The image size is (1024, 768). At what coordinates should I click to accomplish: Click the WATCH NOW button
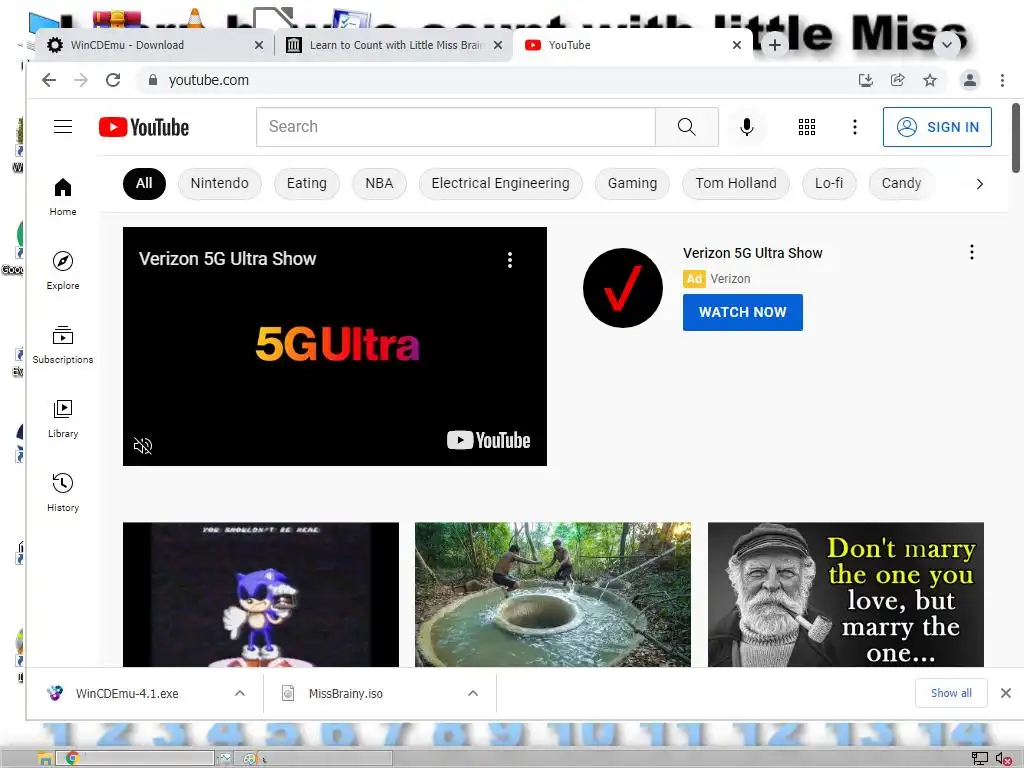coord(743,312)
